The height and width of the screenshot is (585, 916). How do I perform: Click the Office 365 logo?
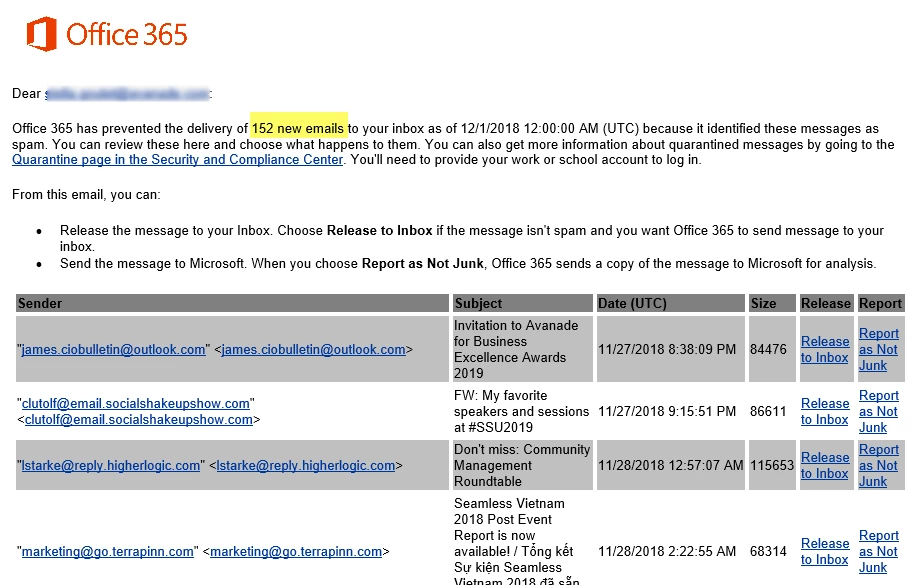pyautogui.click(x=107, y=34)
